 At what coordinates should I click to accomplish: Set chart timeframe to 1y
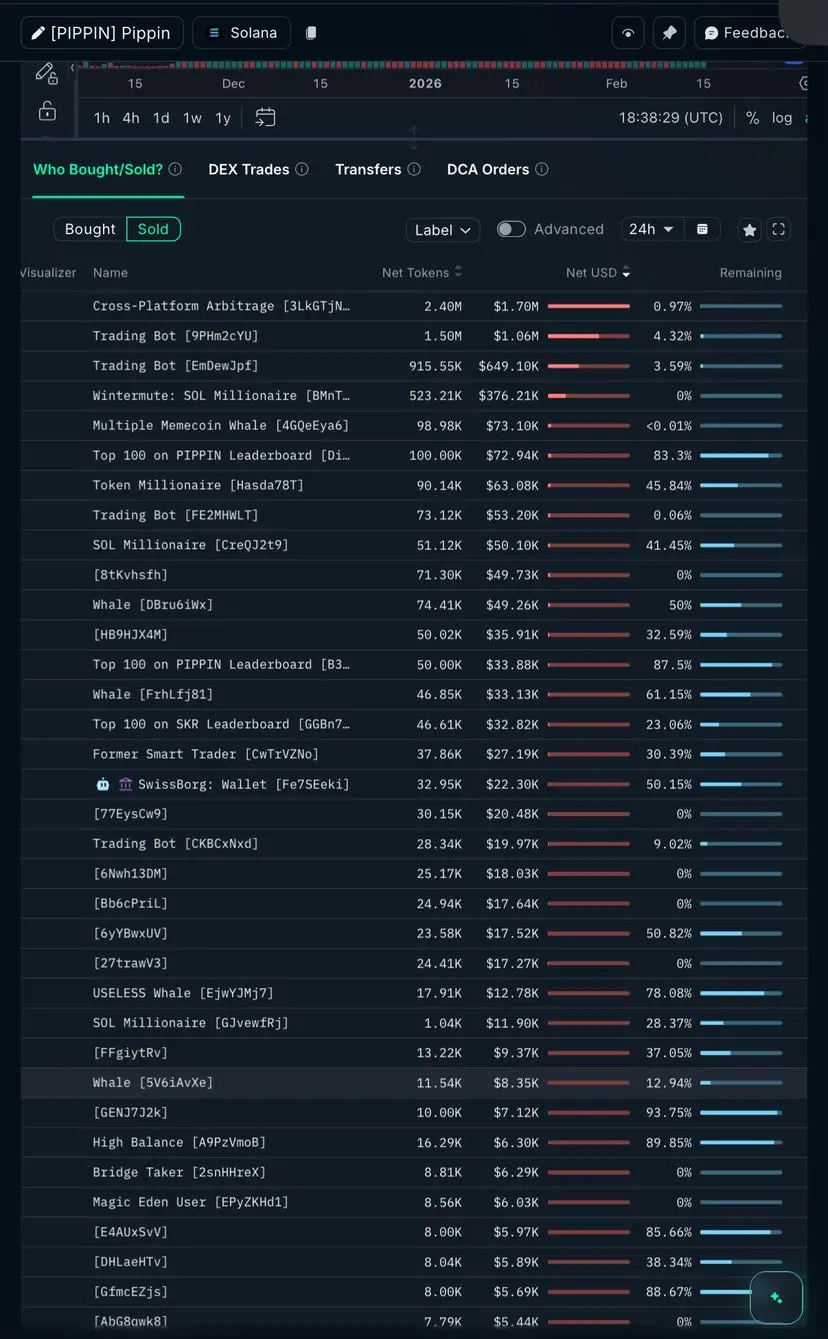tap(223, 118)
